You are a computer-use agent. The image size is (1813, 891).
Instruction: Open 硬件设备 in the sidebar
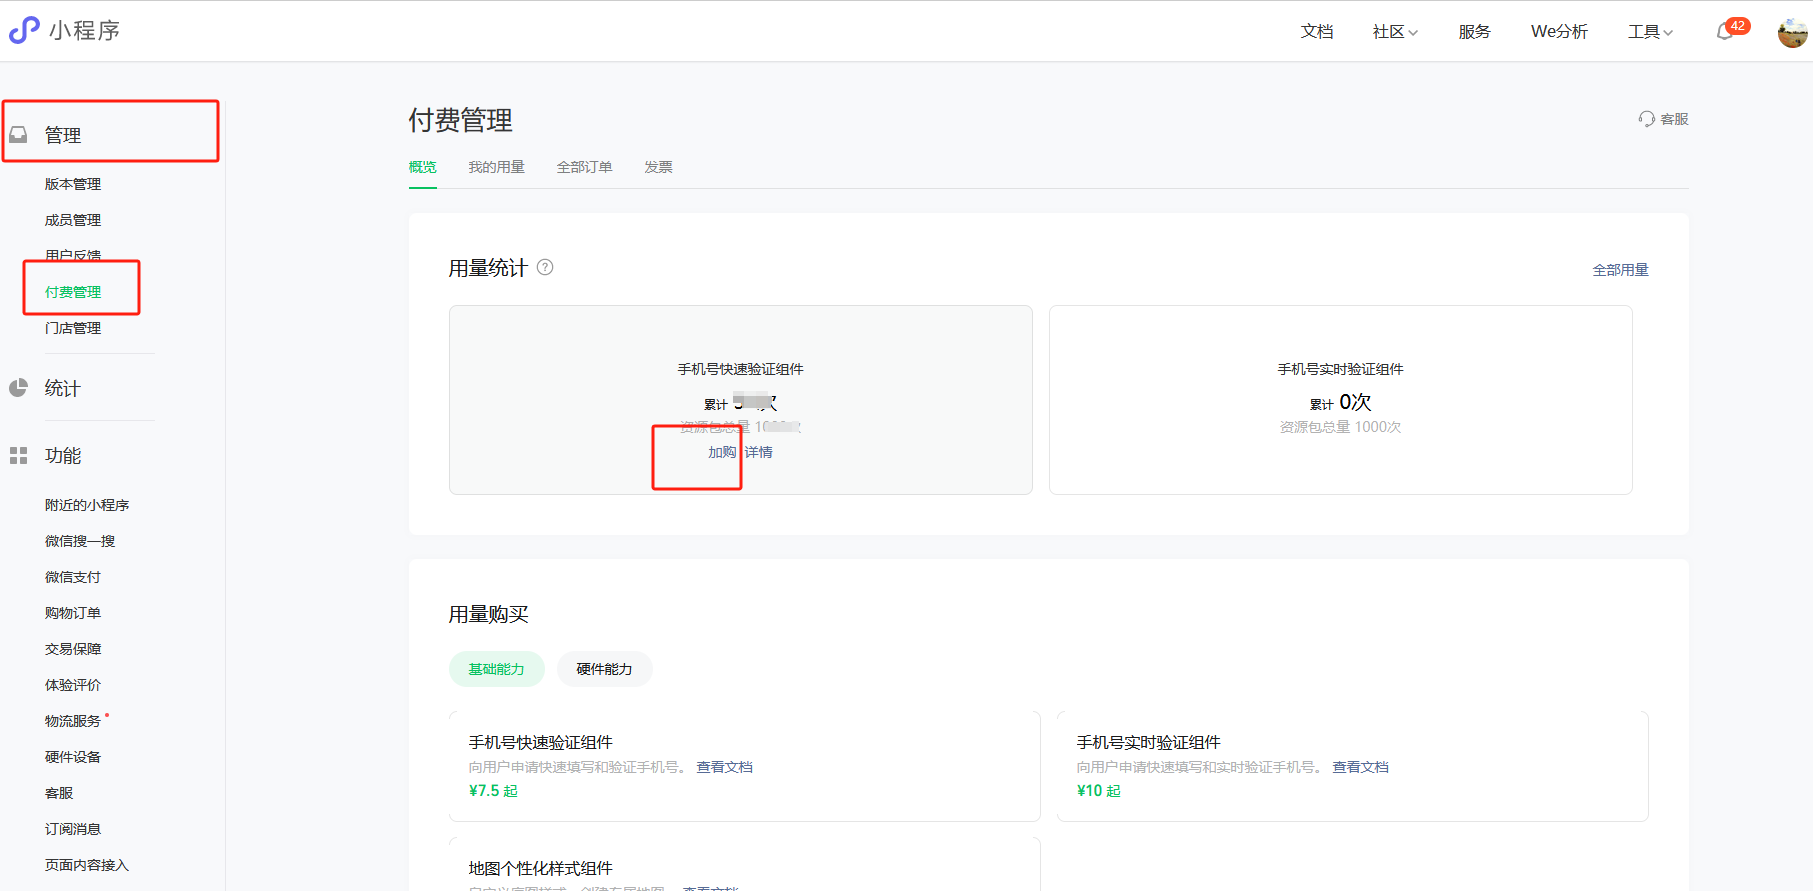coord(73,757)
